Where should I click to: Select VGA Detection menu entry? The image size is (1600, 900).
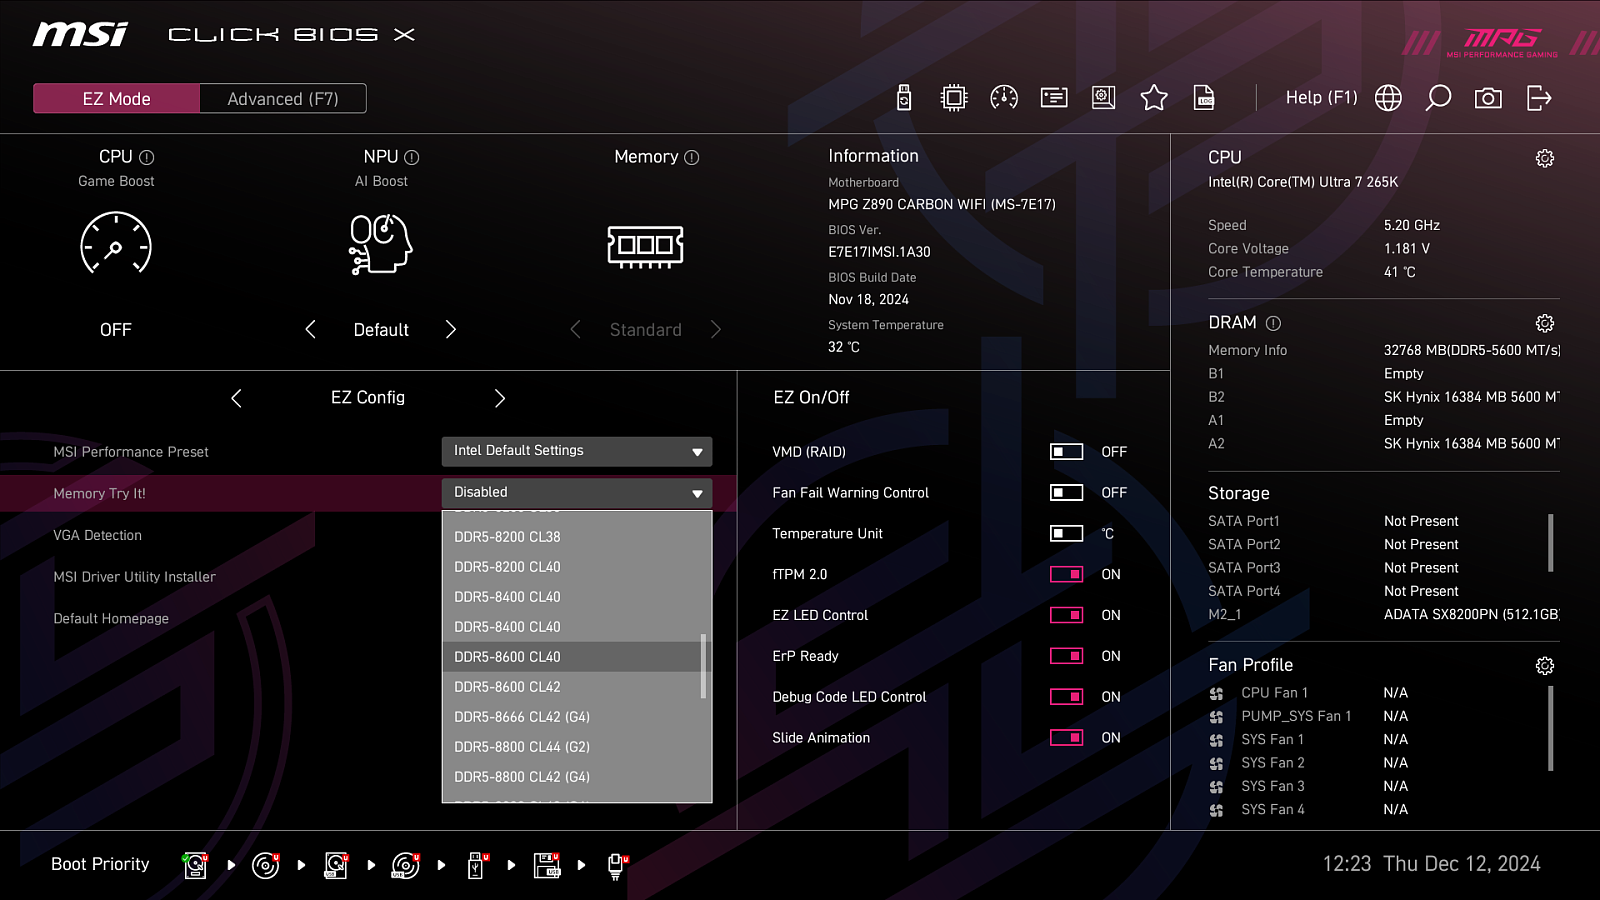pyautogui.click(x=97, y=535)
